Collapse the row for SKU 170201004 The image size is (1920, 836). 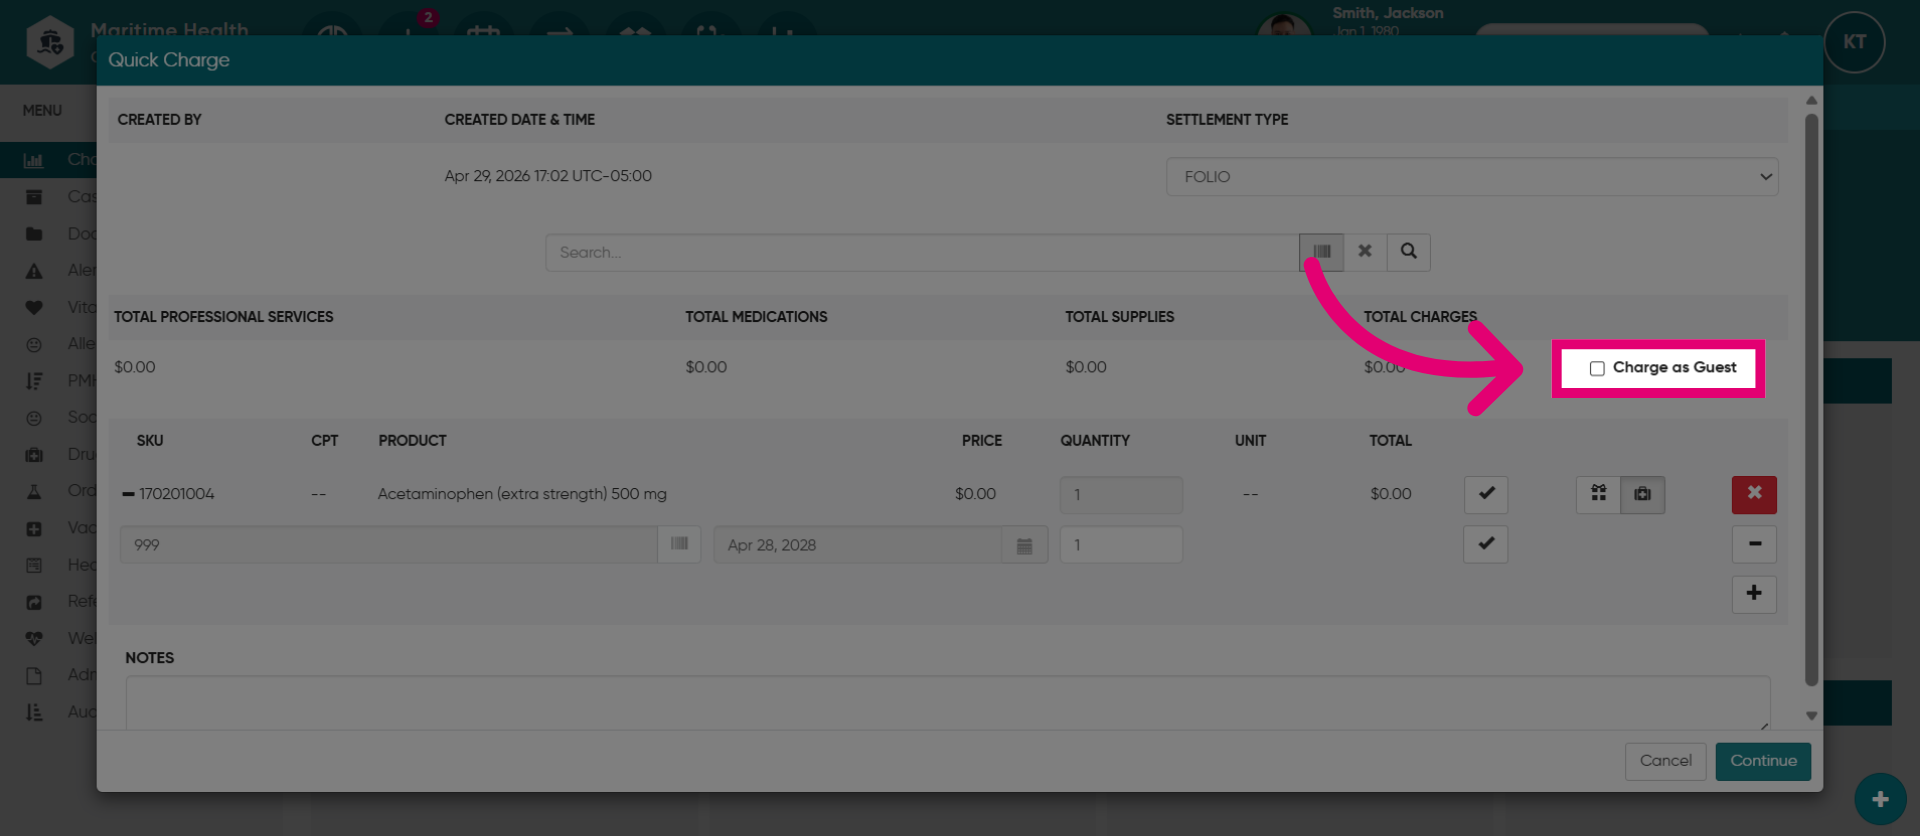(128, 494)
